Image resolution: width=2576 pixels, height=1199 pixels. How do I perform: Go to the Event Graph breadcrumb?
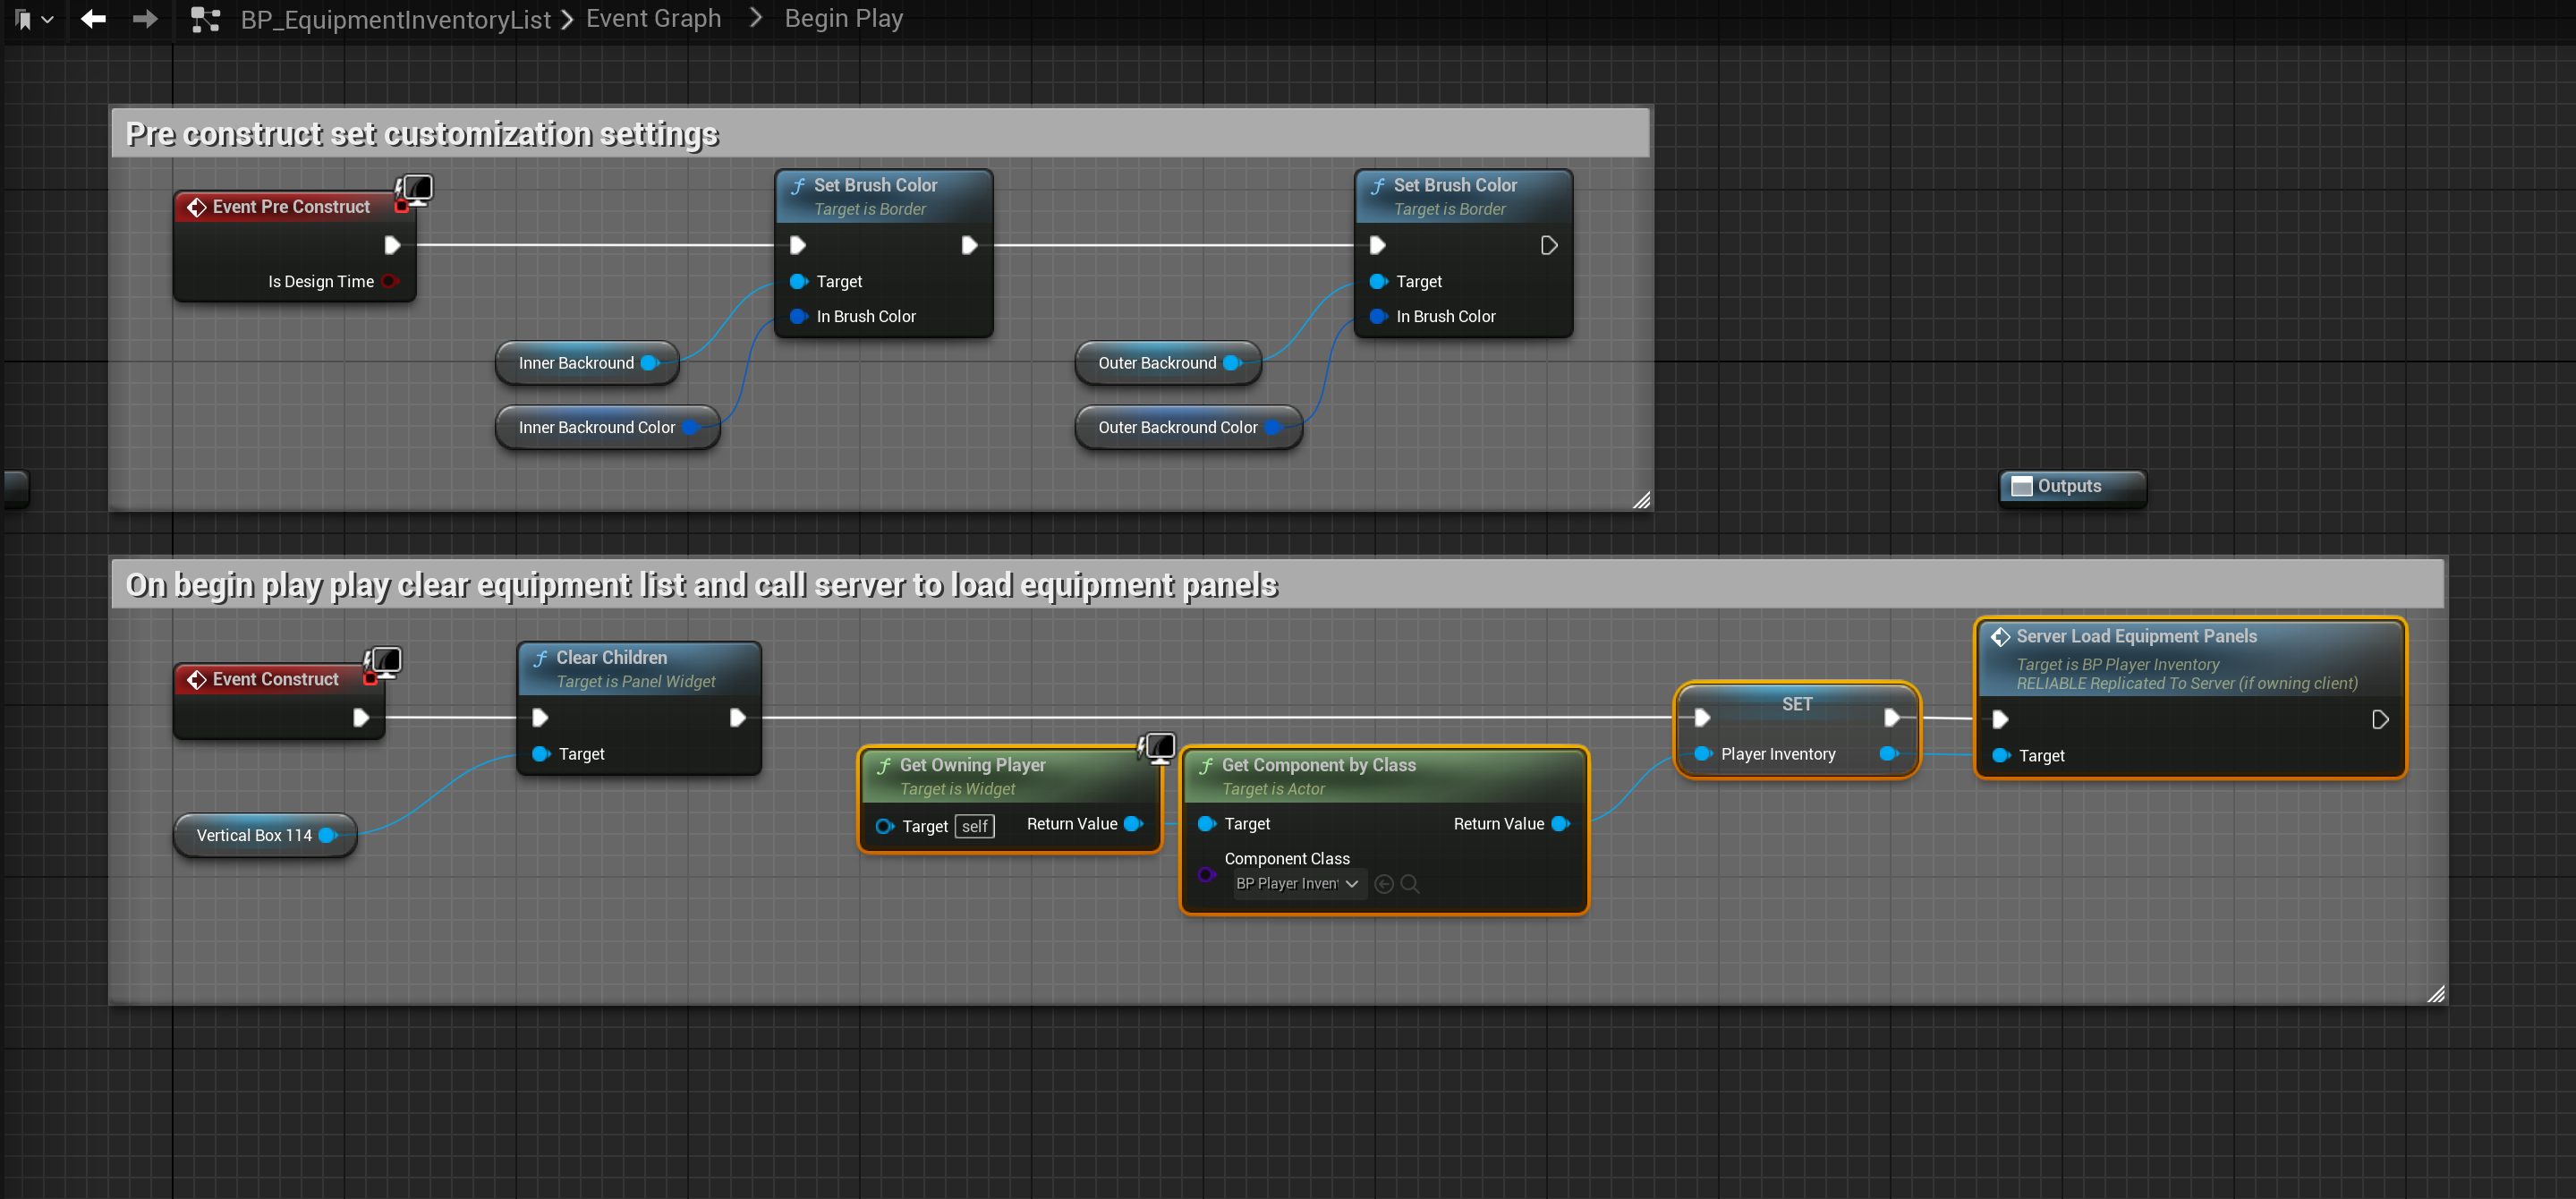(653, 19)
